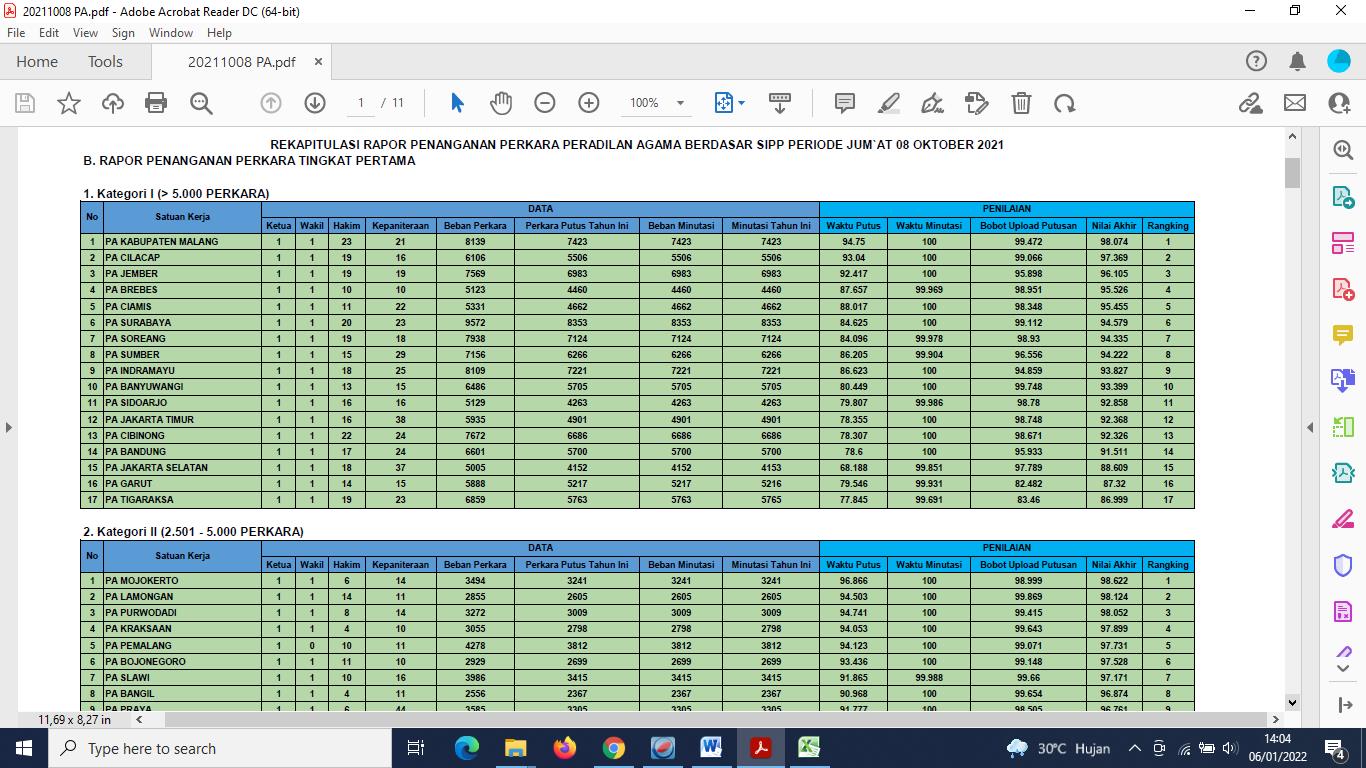The height and width of the screenshot is (768, 1366).
Task: Open the Export PDF tool in sidebar
Action: [1342, 197]
